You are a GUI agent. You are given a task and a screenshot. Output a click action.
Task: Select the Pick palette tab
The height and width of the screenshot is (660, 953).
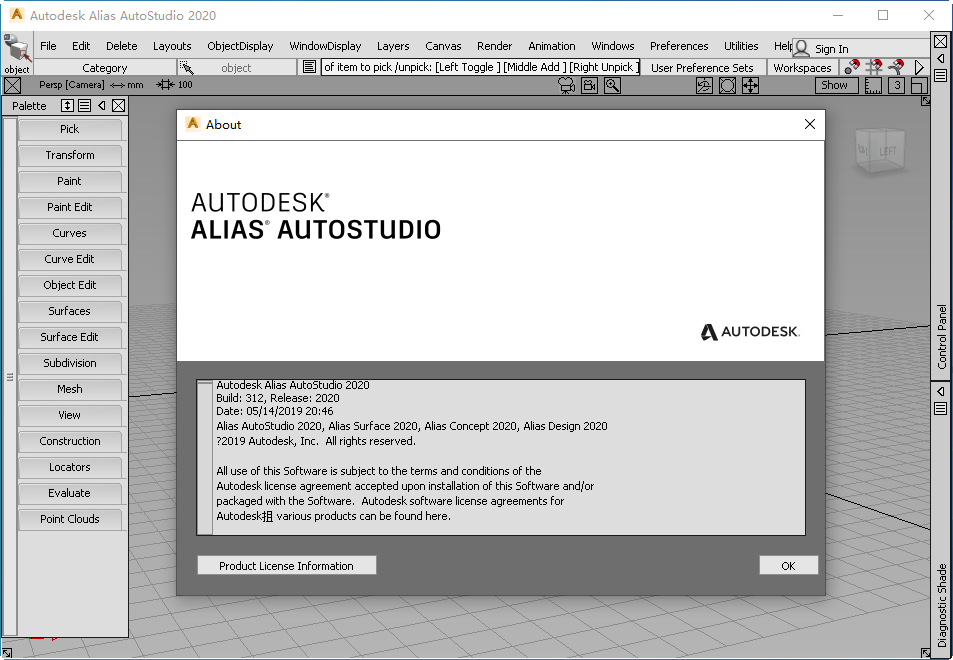pos(69,129)
